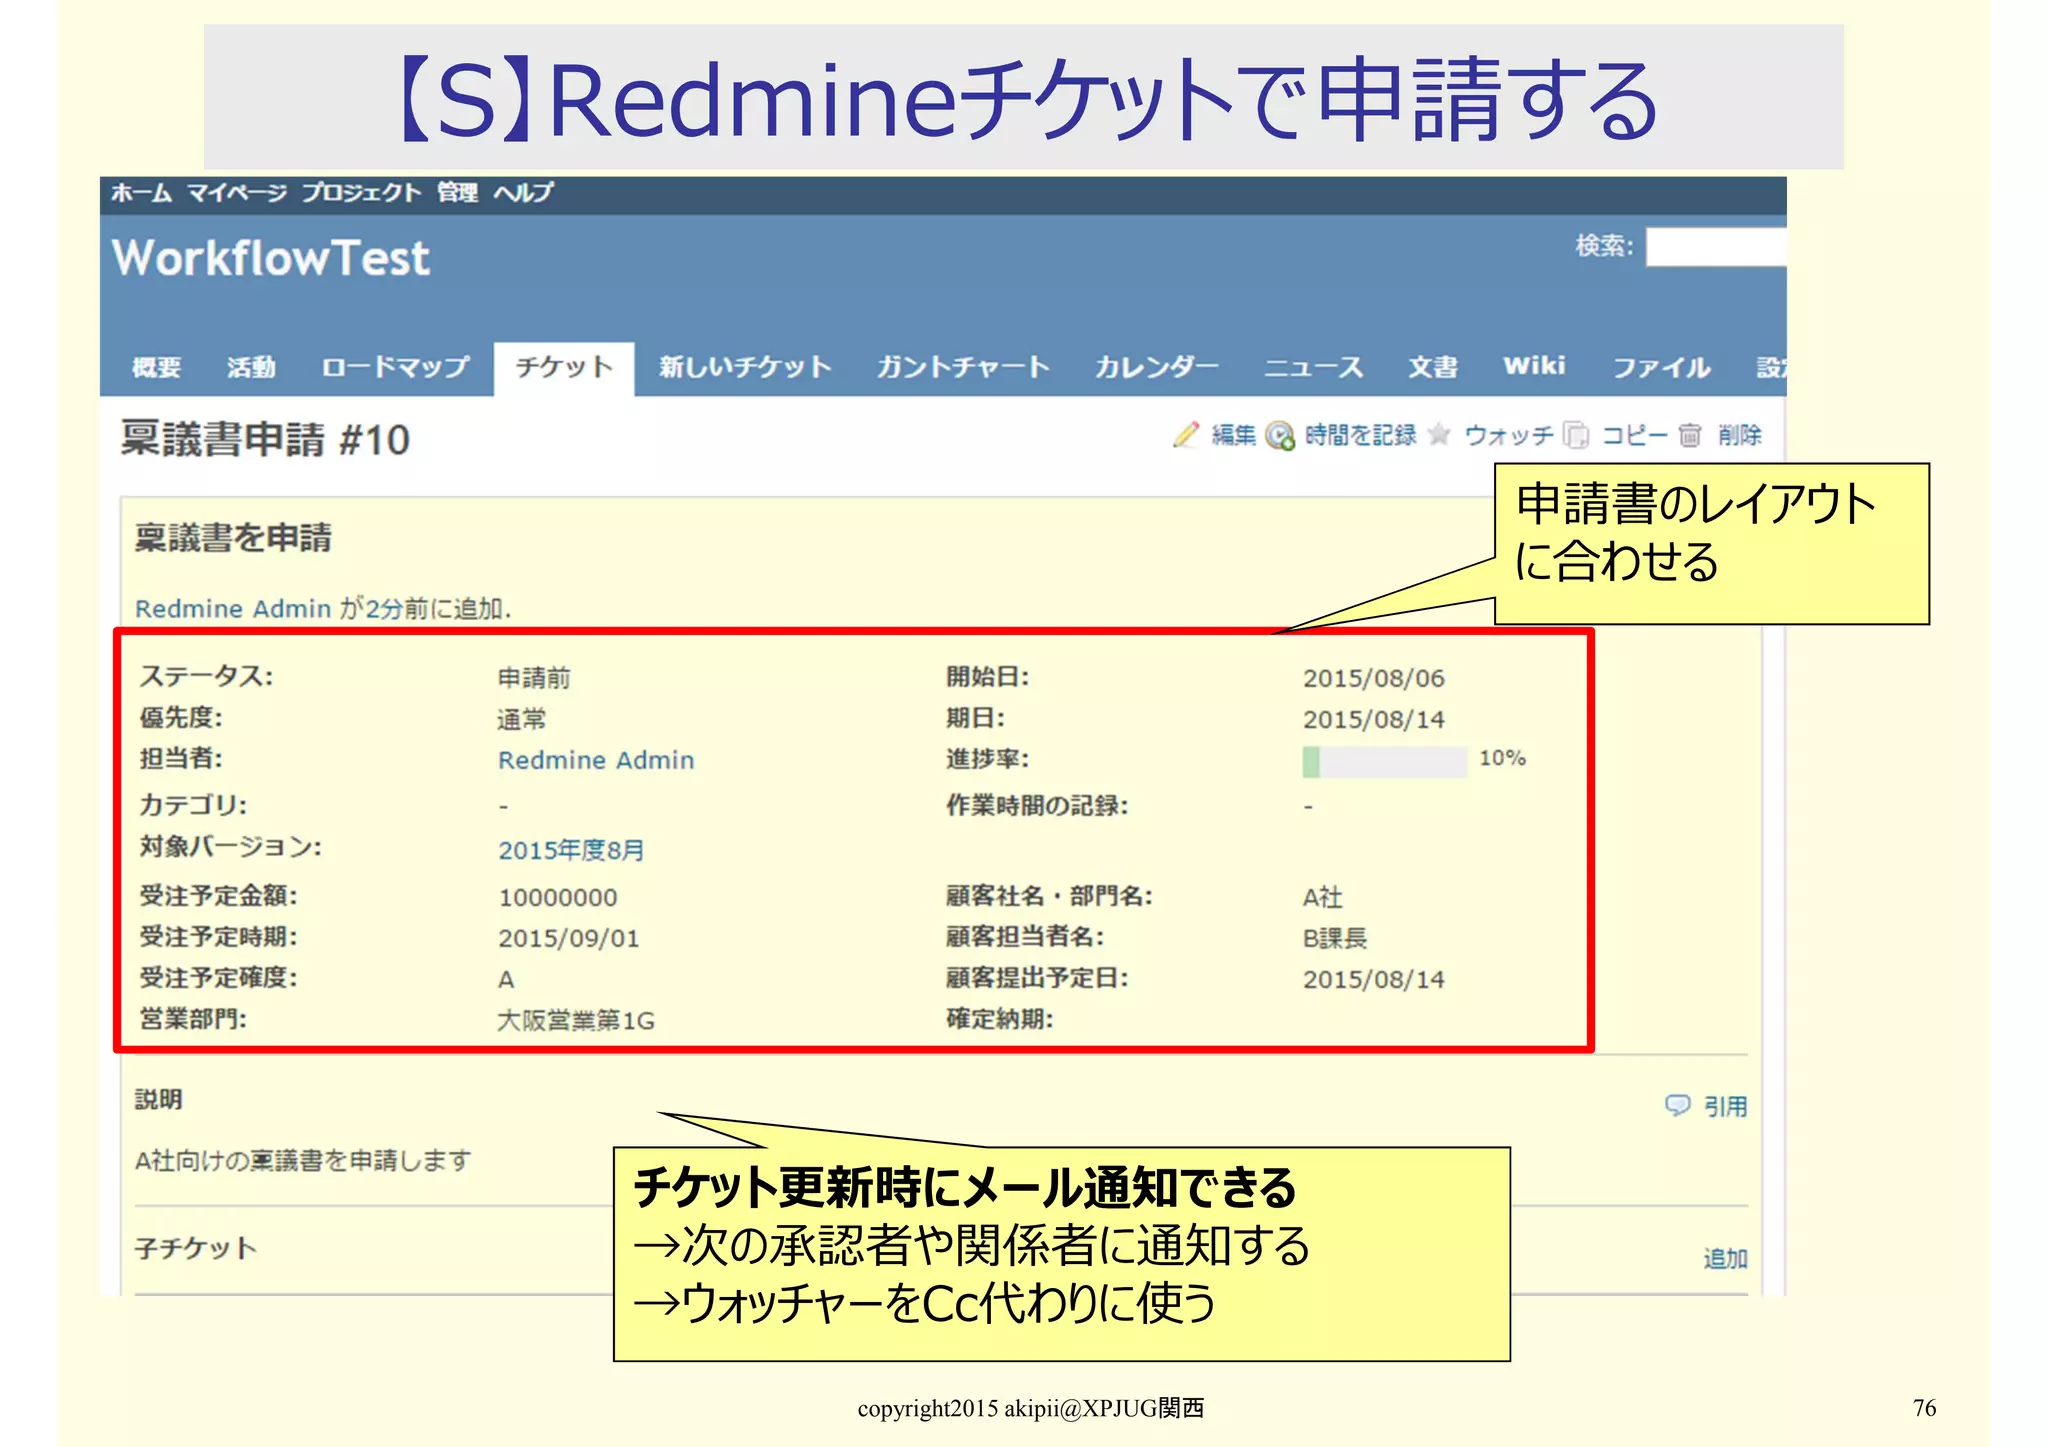Open プロジェクト in top menu
Screen dimensions: 2048x1447
pyautogui.click(x=361, y=192)
